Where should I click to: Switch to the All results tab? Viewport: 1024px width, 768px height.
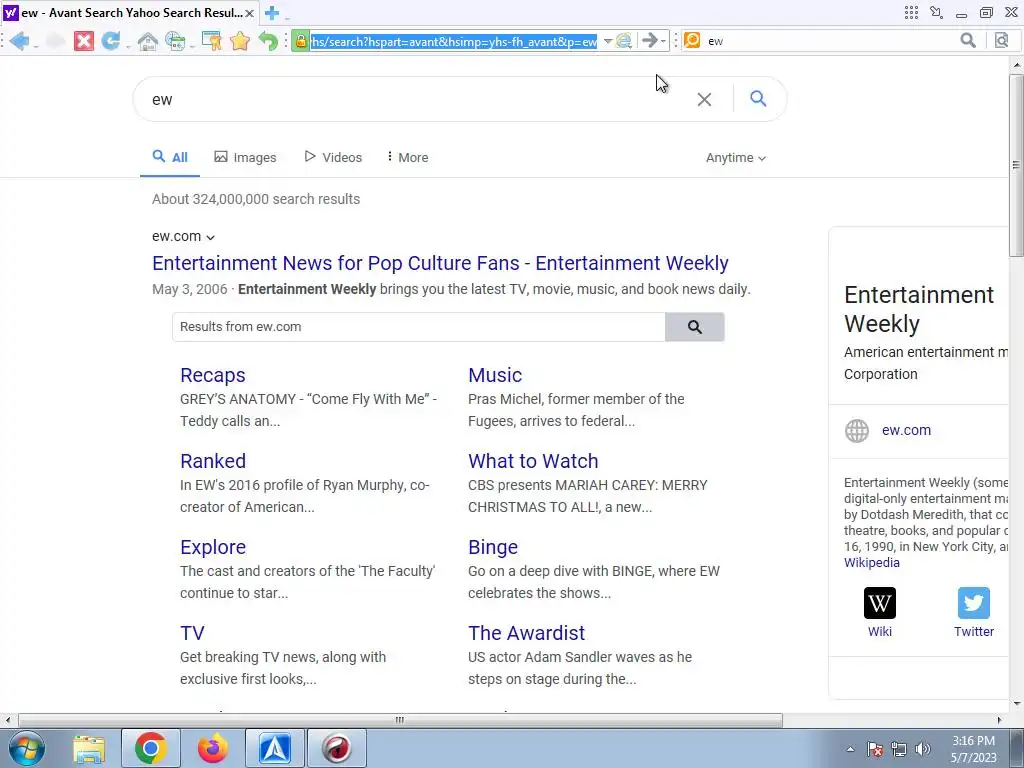tap(170, 157)
